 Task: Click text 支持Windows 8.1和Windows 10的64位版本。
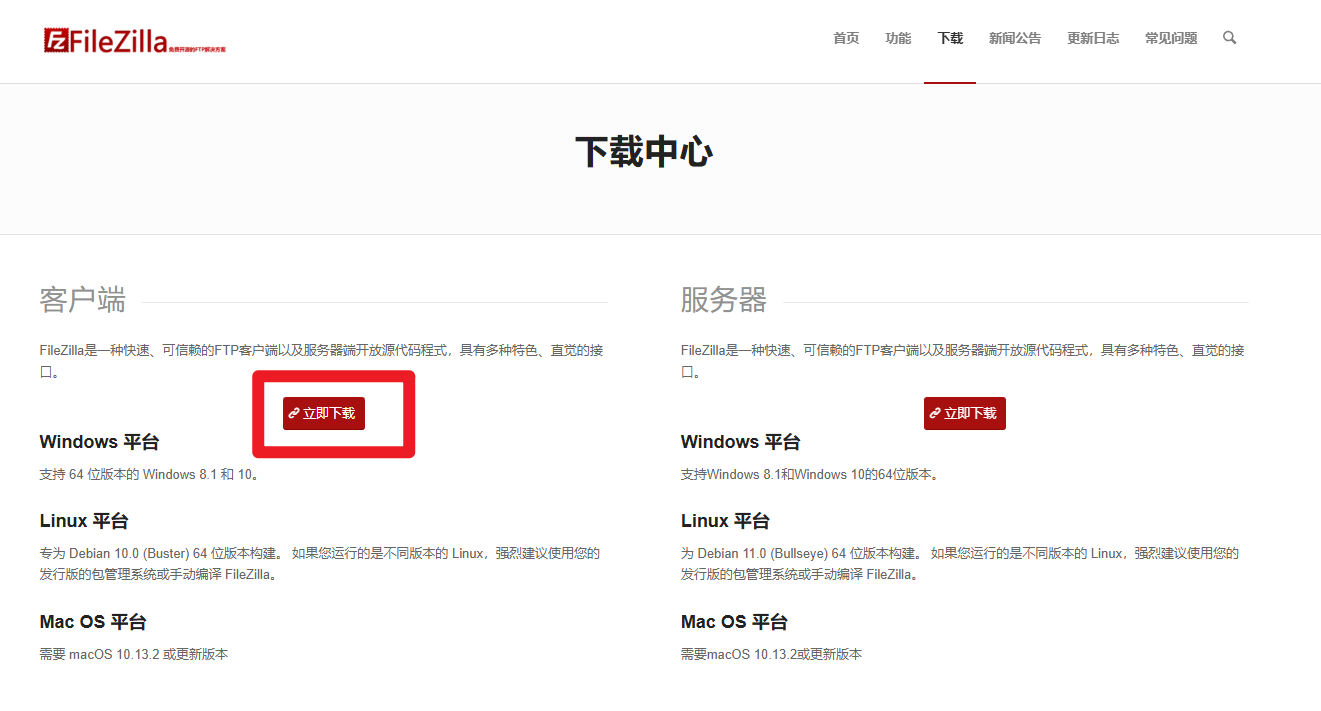[809, 474]
